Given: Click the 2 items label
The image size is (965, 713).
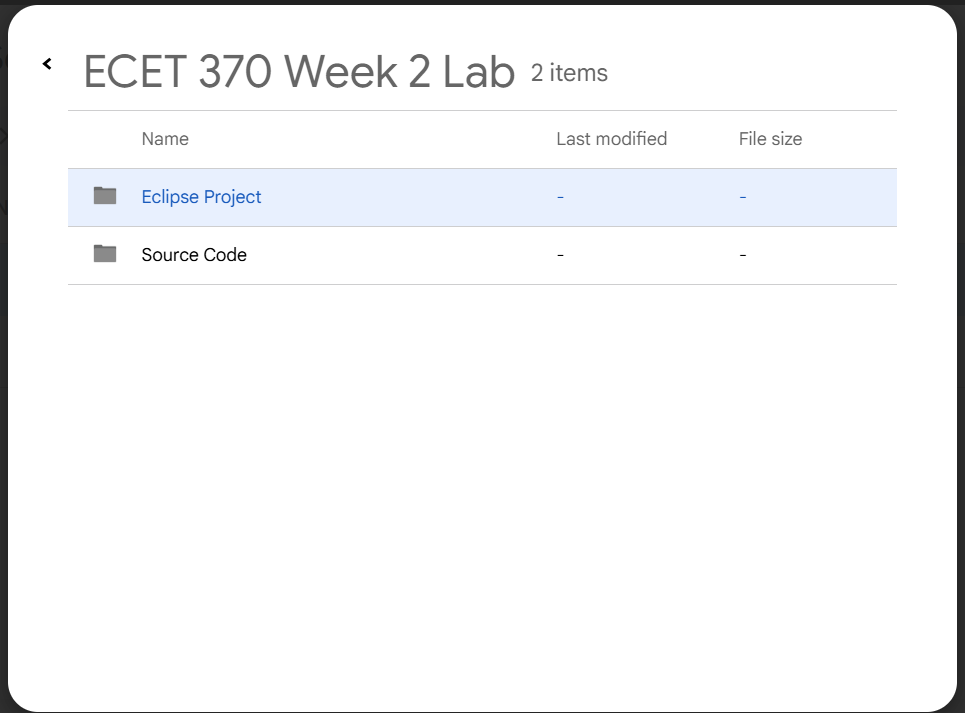Looking at the screenshot, I should click(568, 73).
